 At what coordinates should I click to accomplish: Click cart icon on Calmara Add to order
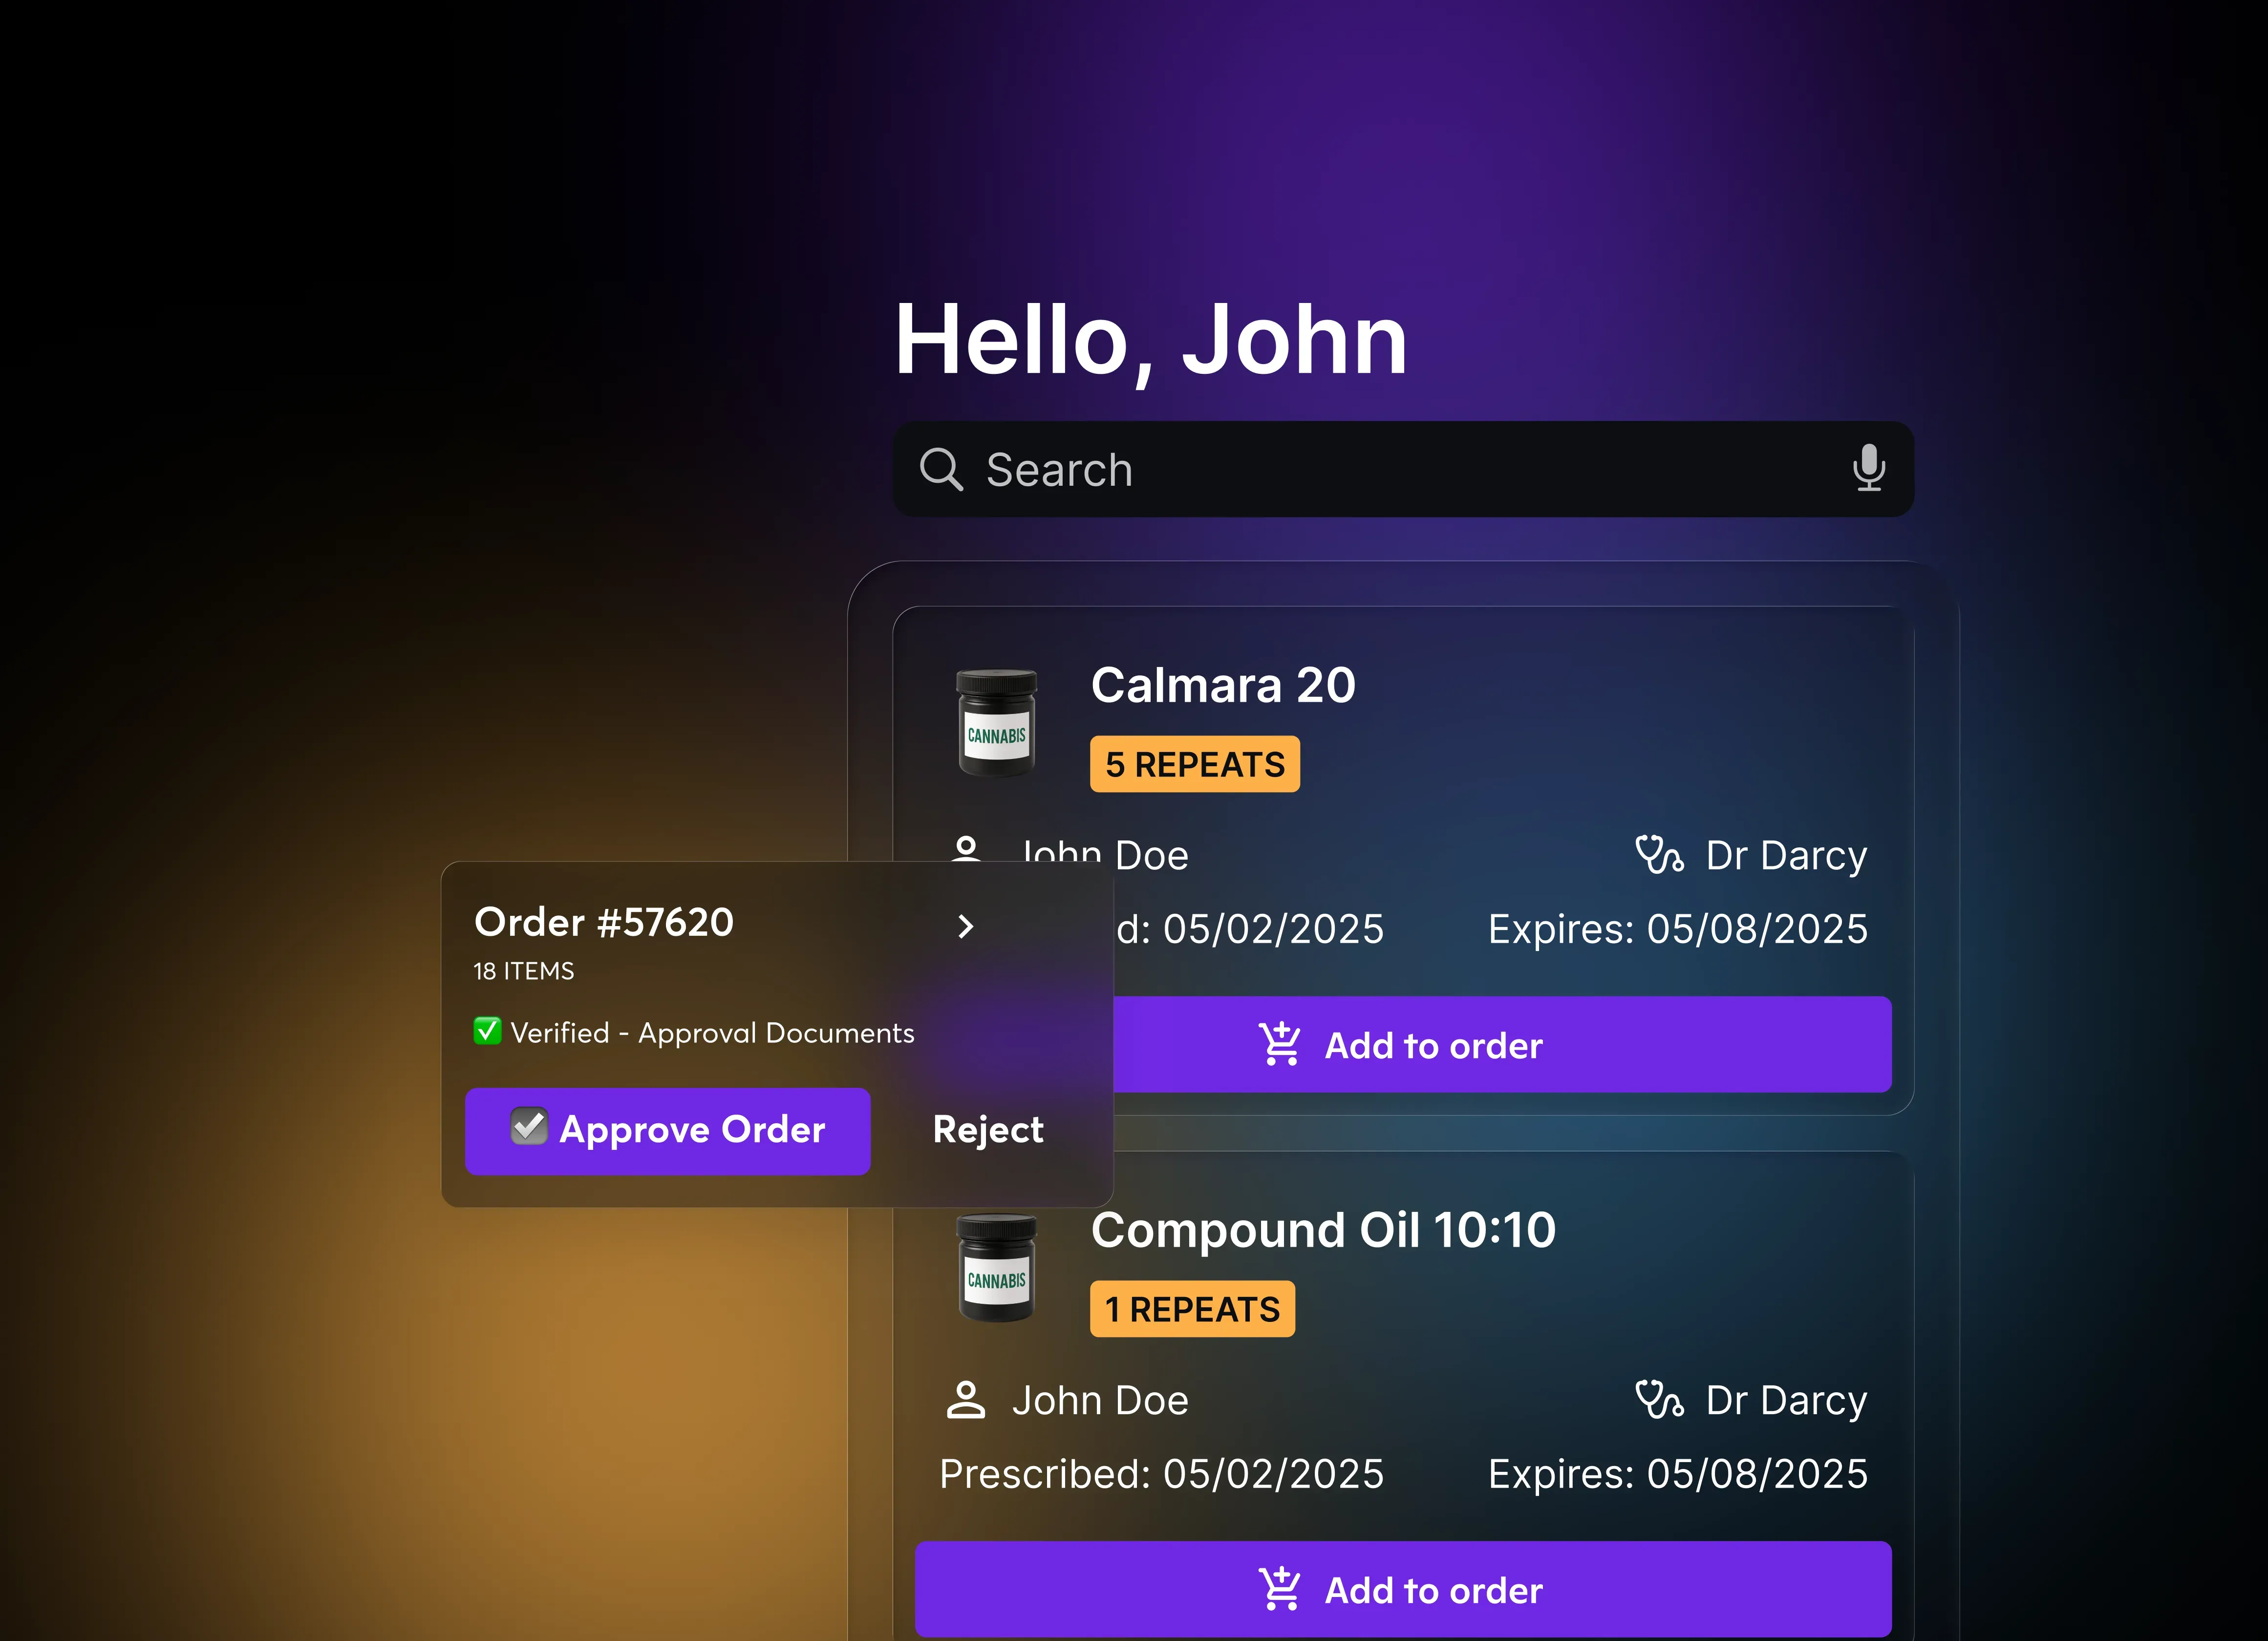(x=1279, y=1045)
